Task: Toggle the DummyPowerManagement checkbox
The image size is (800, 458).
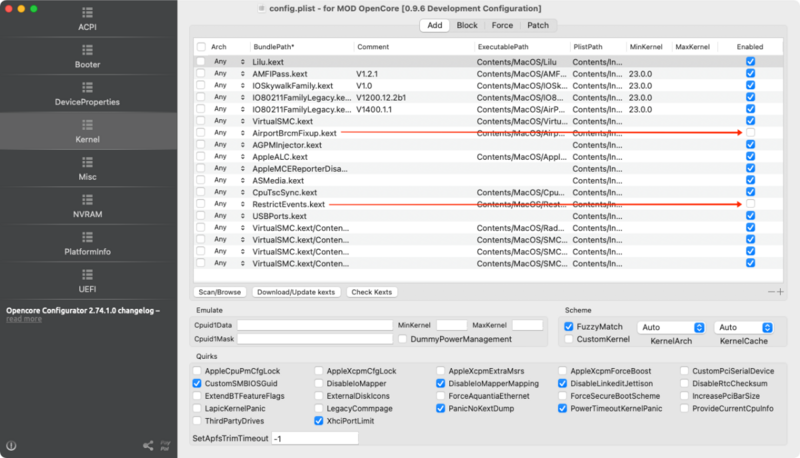Action: [x=403, y=339]
